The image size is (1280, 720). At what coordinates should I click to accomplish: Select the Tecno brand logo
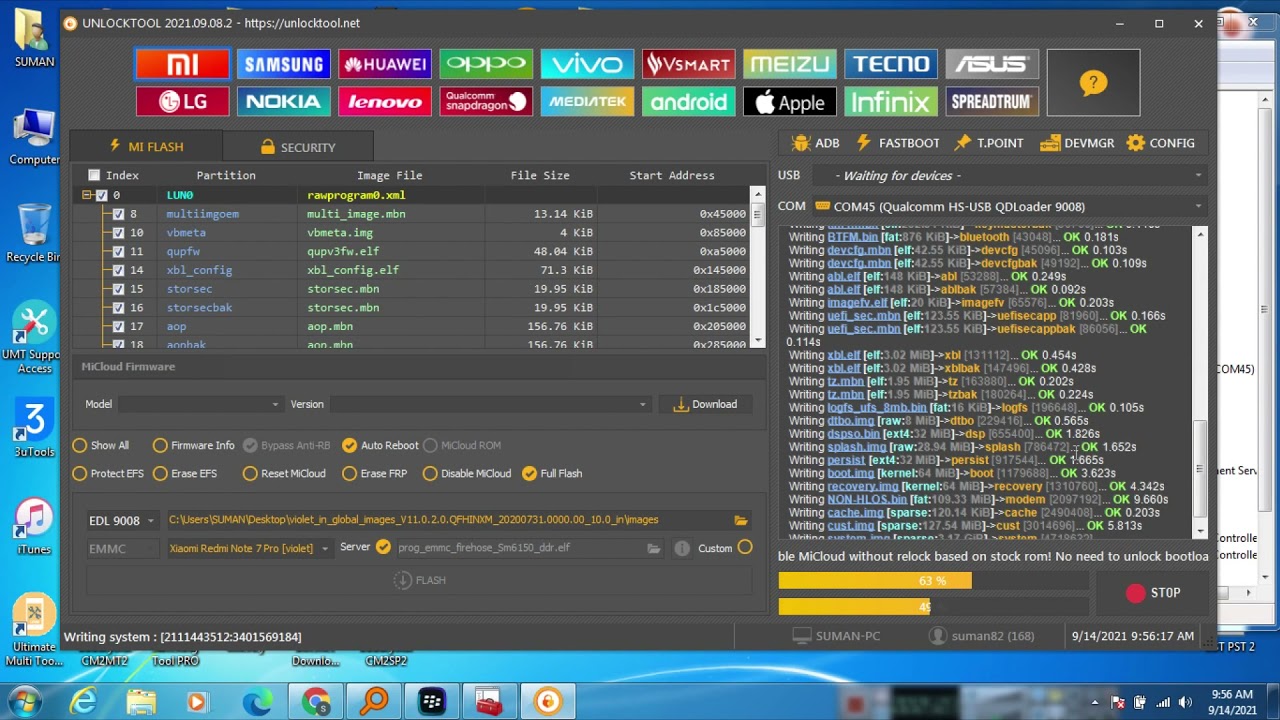[x=890, y=65]
